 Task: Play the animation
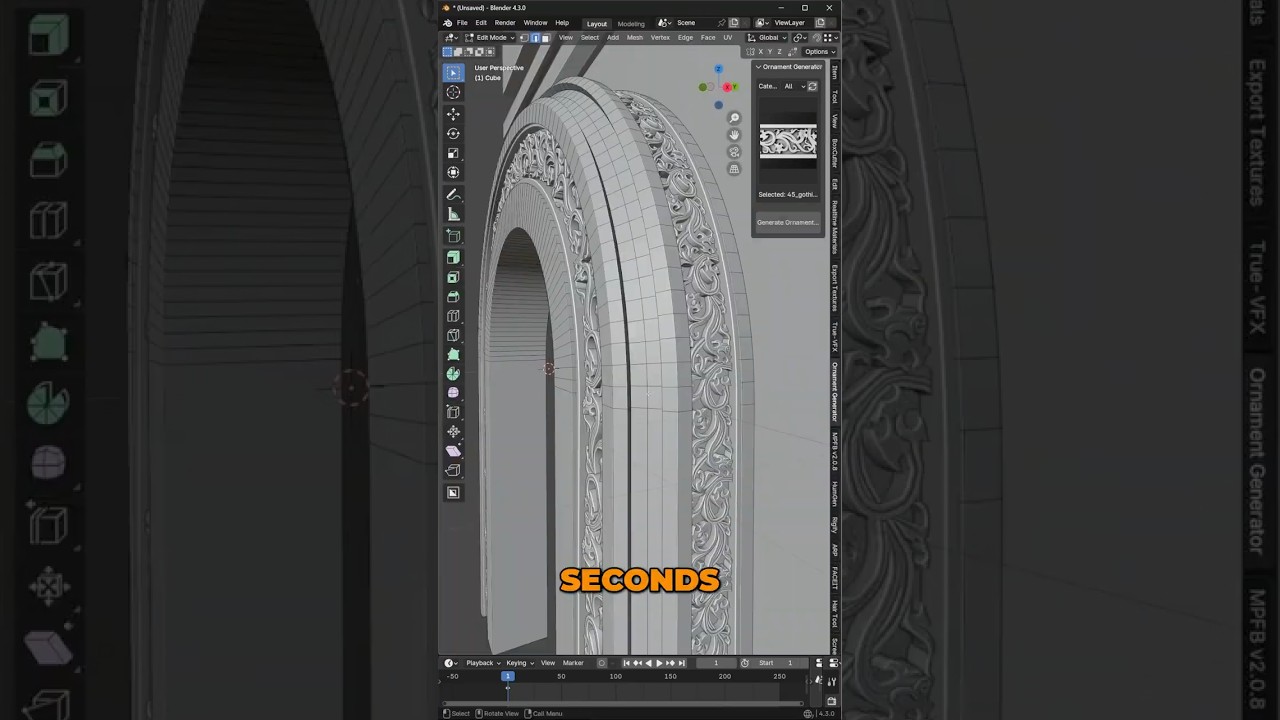point(659,663)
